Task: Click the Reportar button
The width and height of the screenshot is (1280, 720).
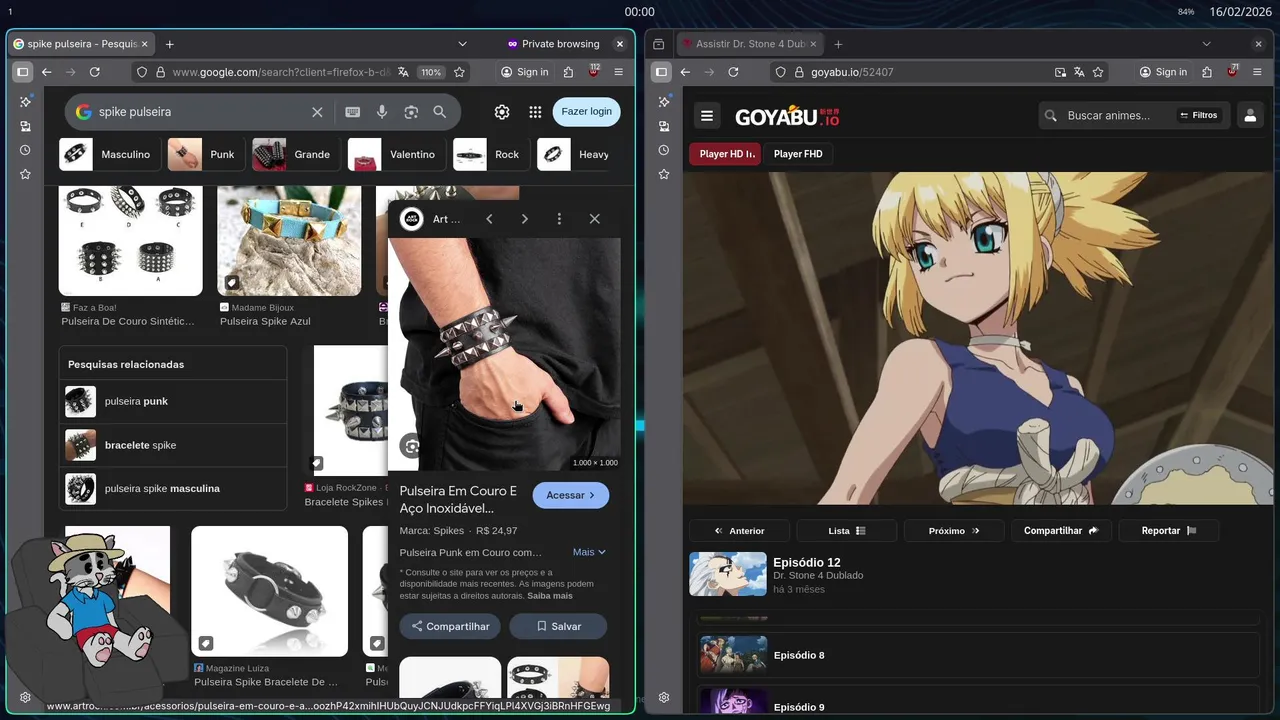Action: click(1169, 531)
